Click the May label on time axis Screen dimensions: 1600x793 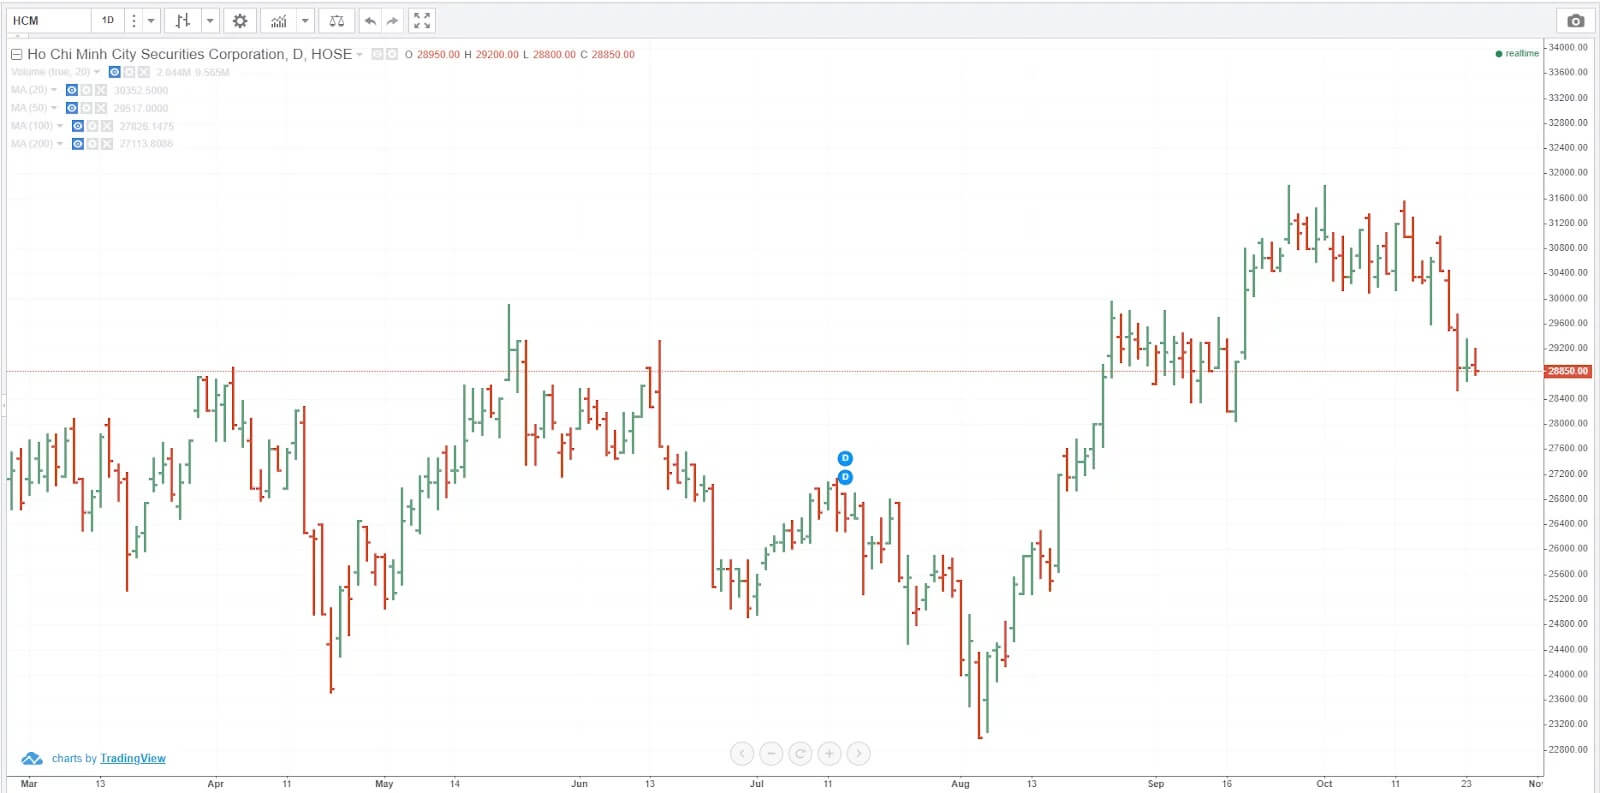pyautogui.click(x=384, y=783)
